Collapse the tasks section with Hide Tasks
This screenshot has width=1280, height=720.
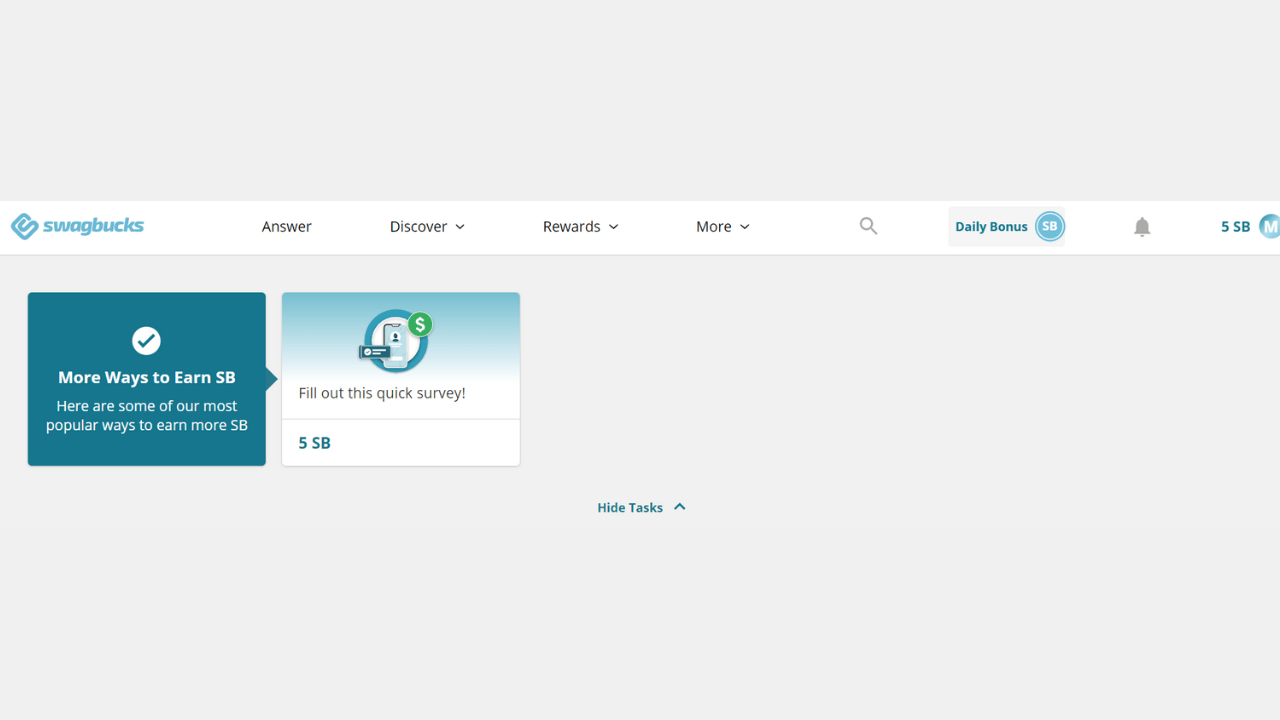(x=630, y=507)
